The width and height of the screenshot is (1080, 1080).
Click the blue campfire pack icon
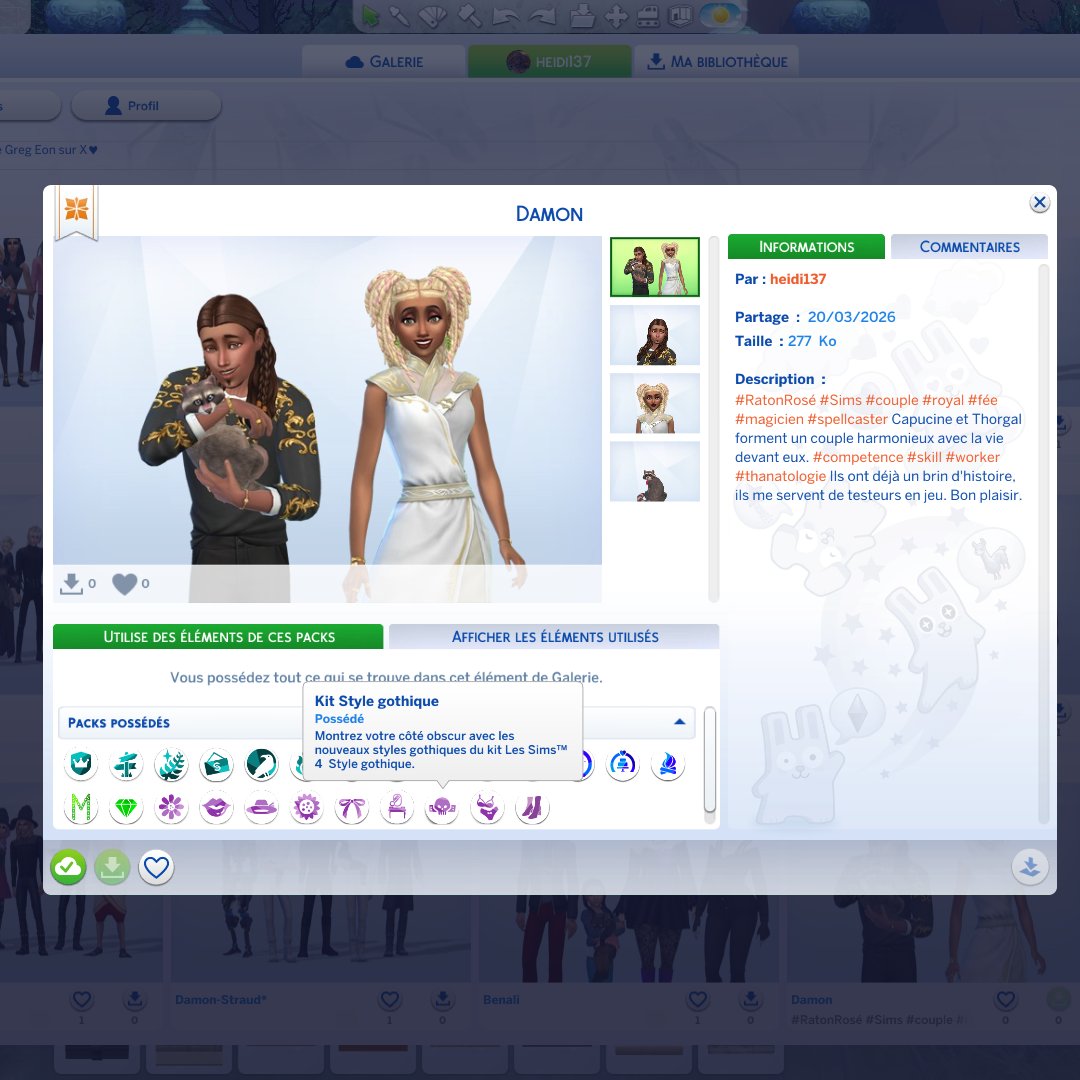coord(668,764)
